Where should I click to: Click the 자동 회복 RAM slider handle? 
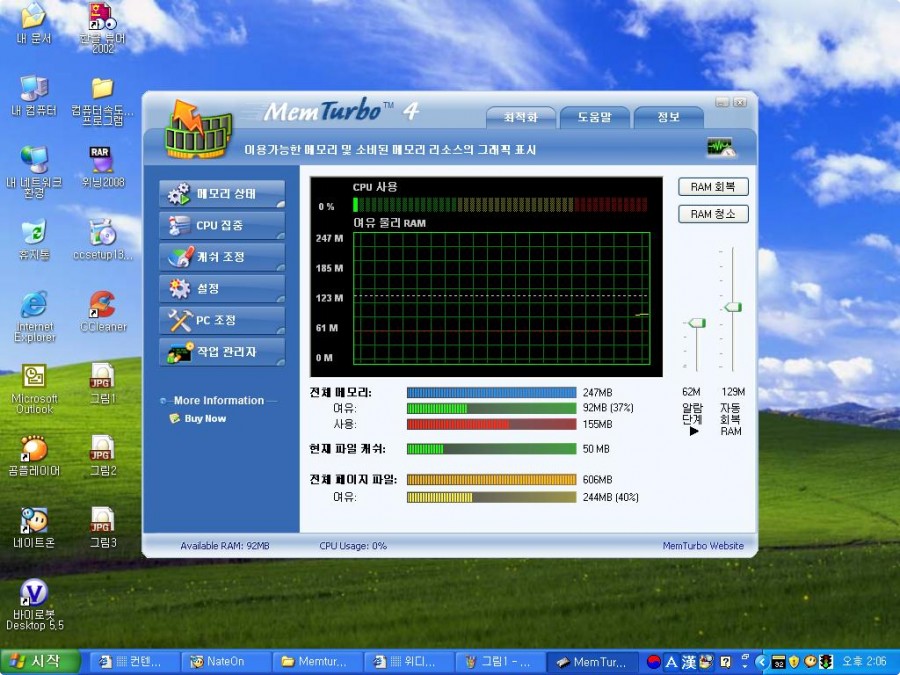tap(733, 307)
